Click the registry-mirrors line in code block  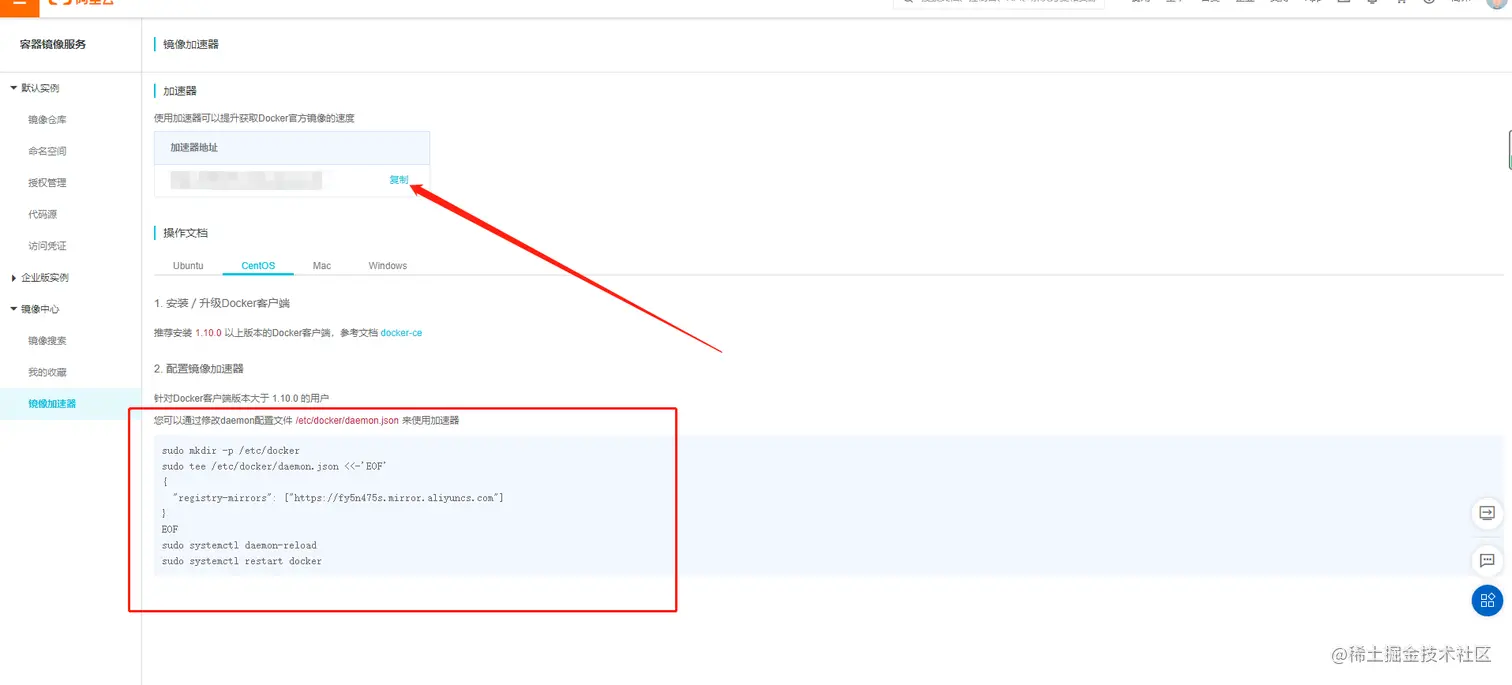coord(338,498)
